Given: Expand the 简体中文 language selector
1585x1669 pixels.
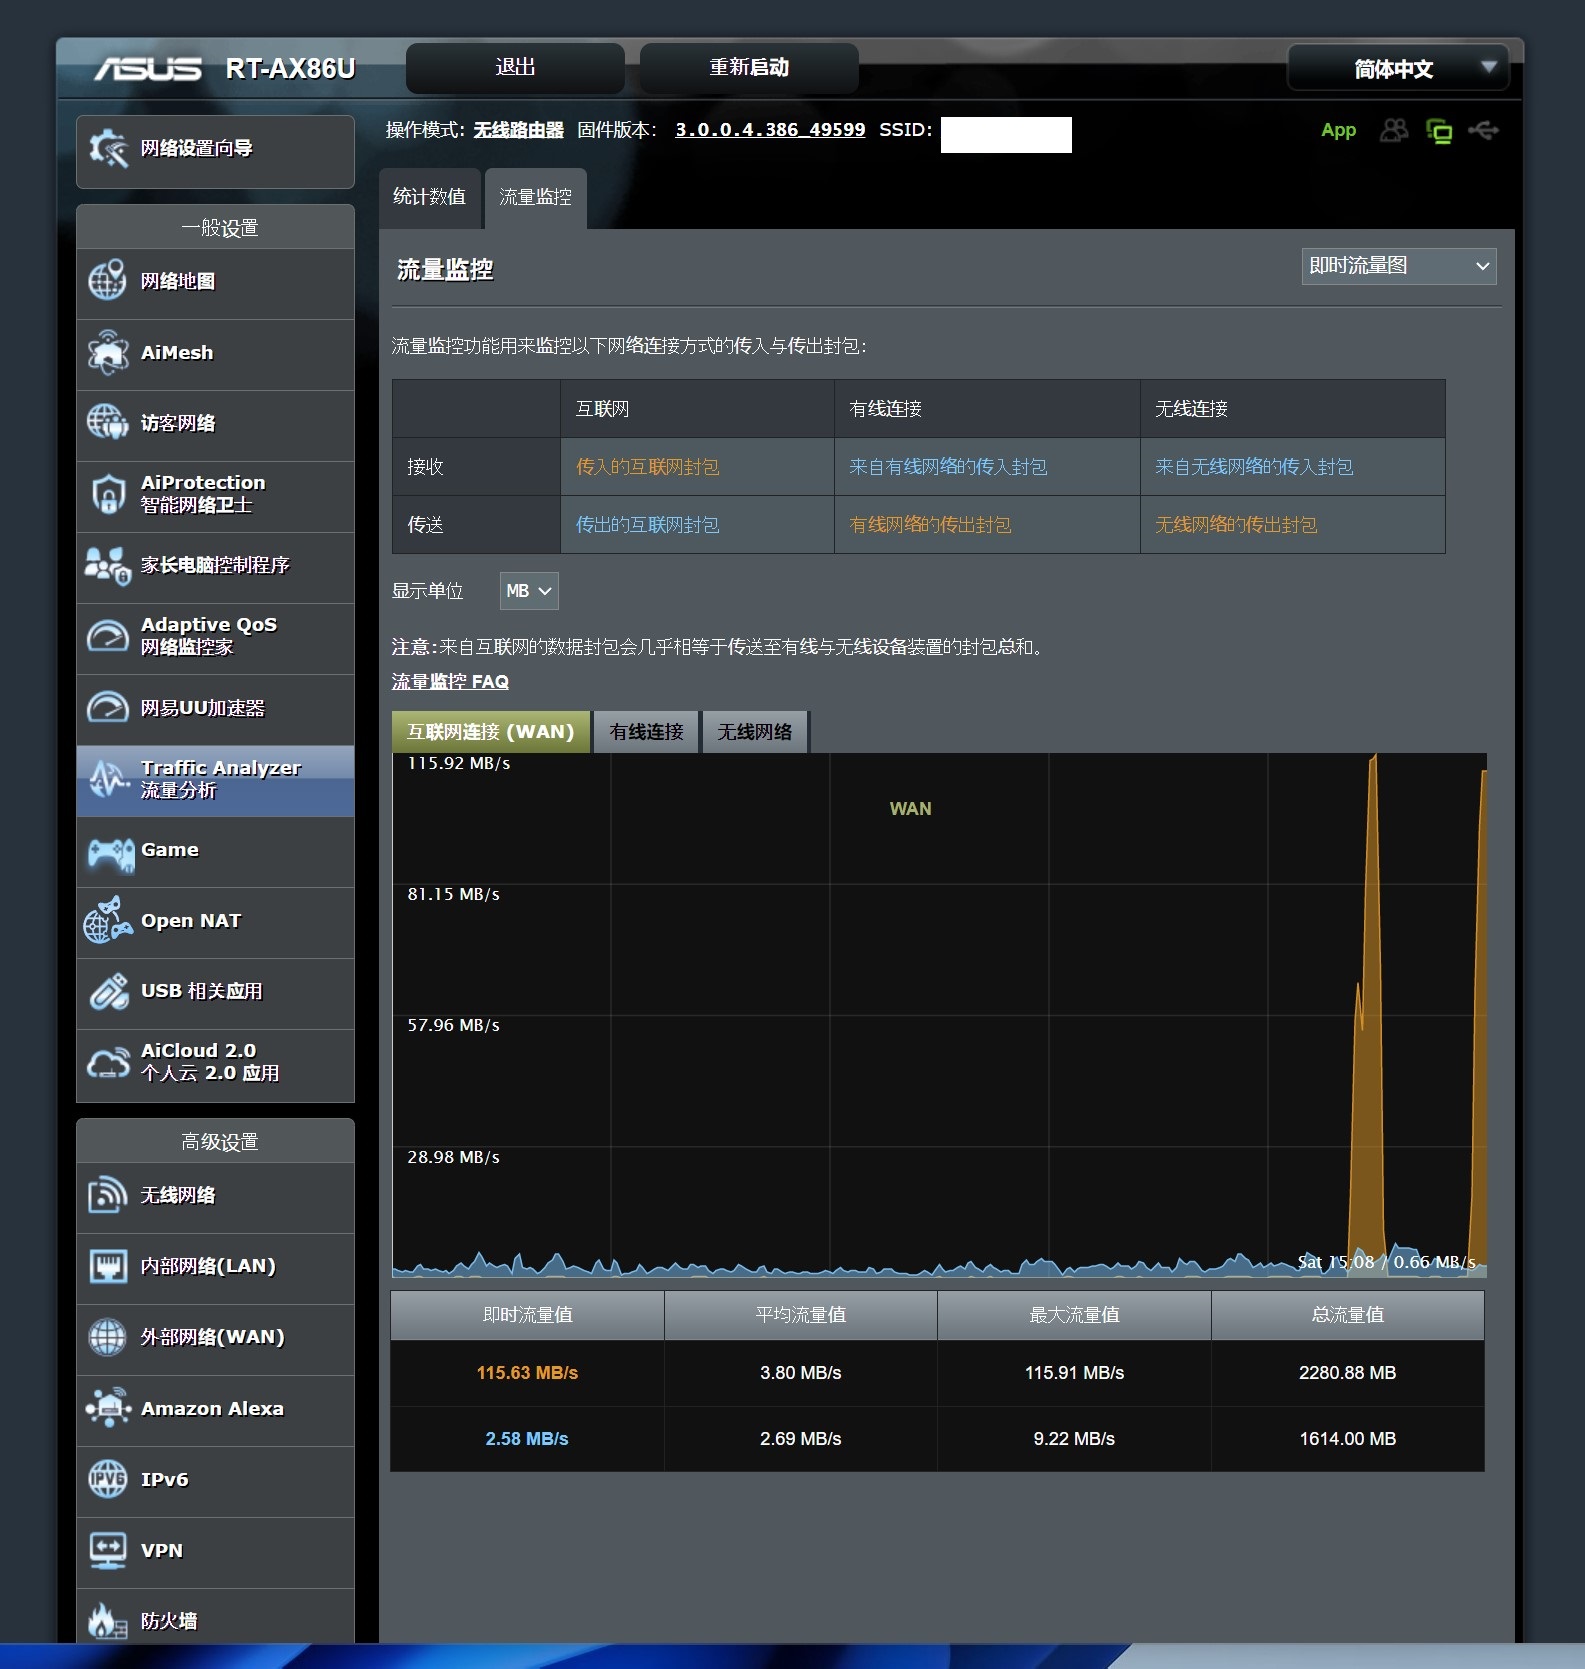Looking at the screenshot, I should pos(1397,69).
